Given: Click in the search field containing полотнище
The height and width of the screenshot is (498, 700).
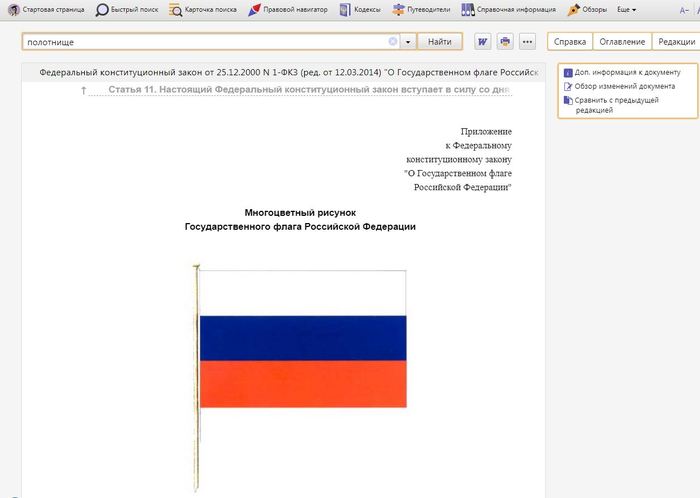Looking at the screenshot, I should (x=200, y=43).
